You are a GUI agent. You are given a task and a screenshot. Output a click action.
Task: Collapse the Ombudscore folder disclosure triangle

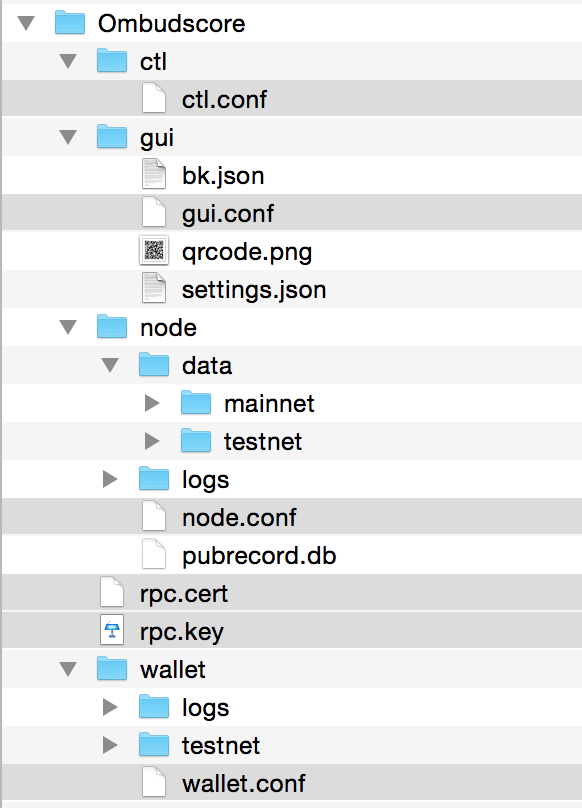click(x=26, y=23)
